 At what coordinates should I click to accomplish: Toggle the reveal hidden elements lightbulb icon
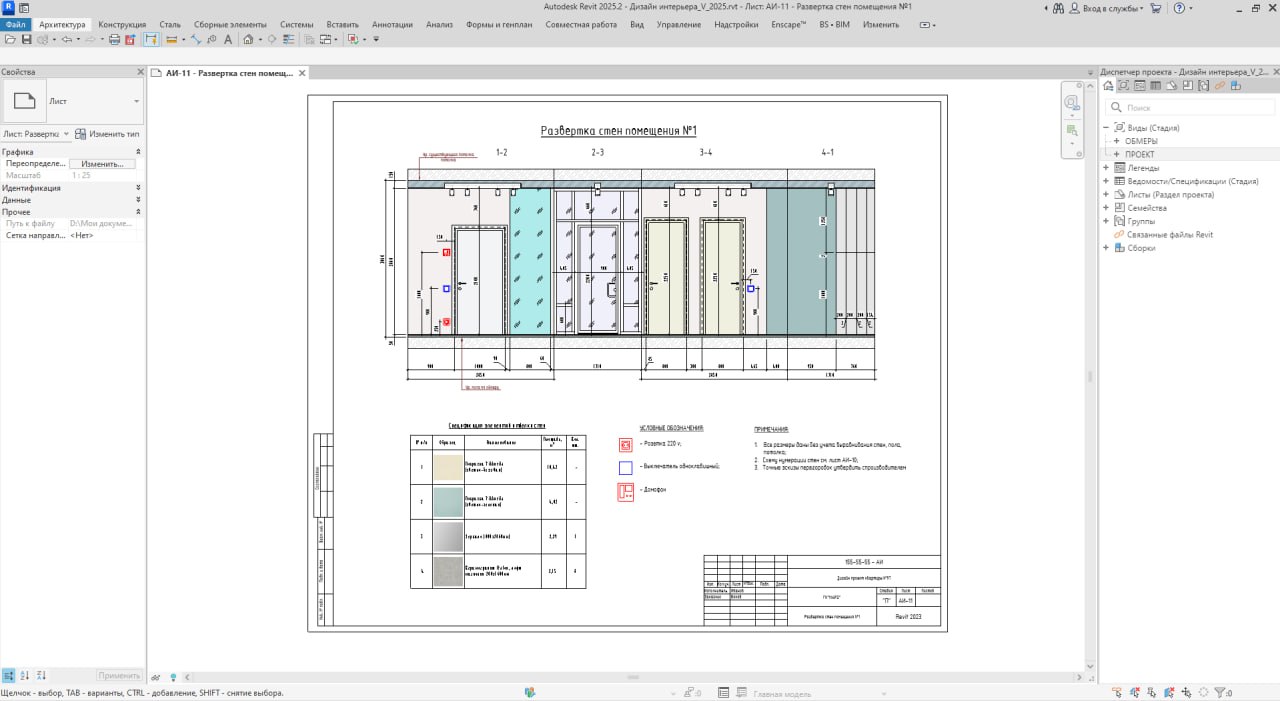(x=172, y=677)
